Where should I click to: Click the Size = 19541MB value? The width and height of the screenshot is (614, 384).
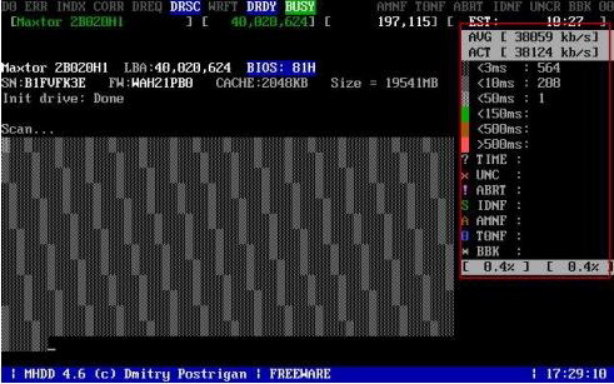(384, 83)
